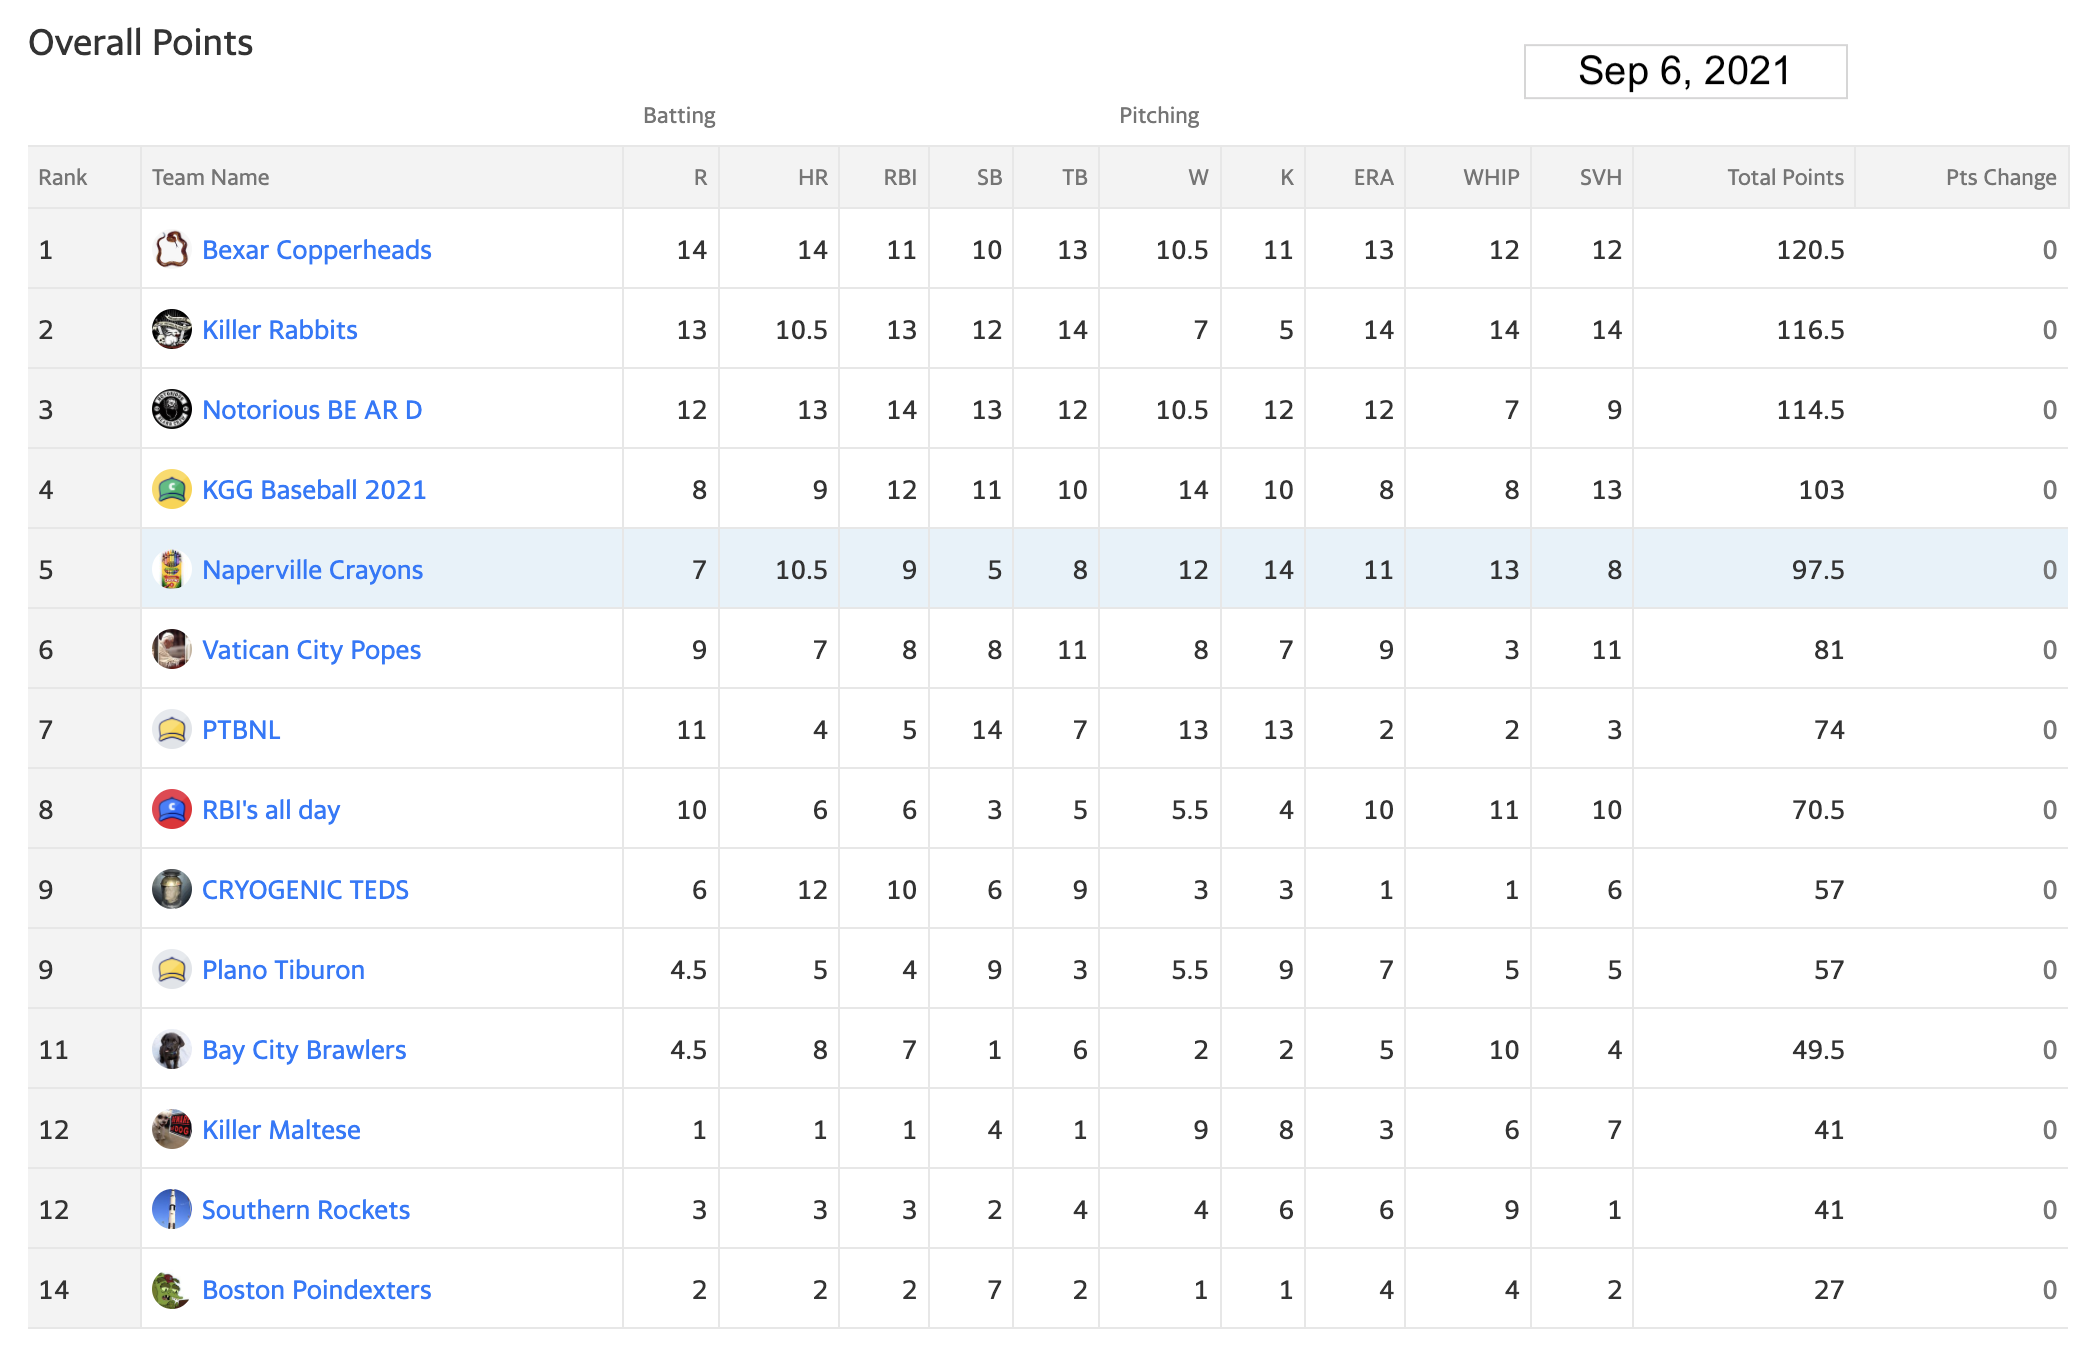Screen dimensions: 2100x1350
Task: Click the Bexar Copperheads team logo icon
Action: pos(171,249)
